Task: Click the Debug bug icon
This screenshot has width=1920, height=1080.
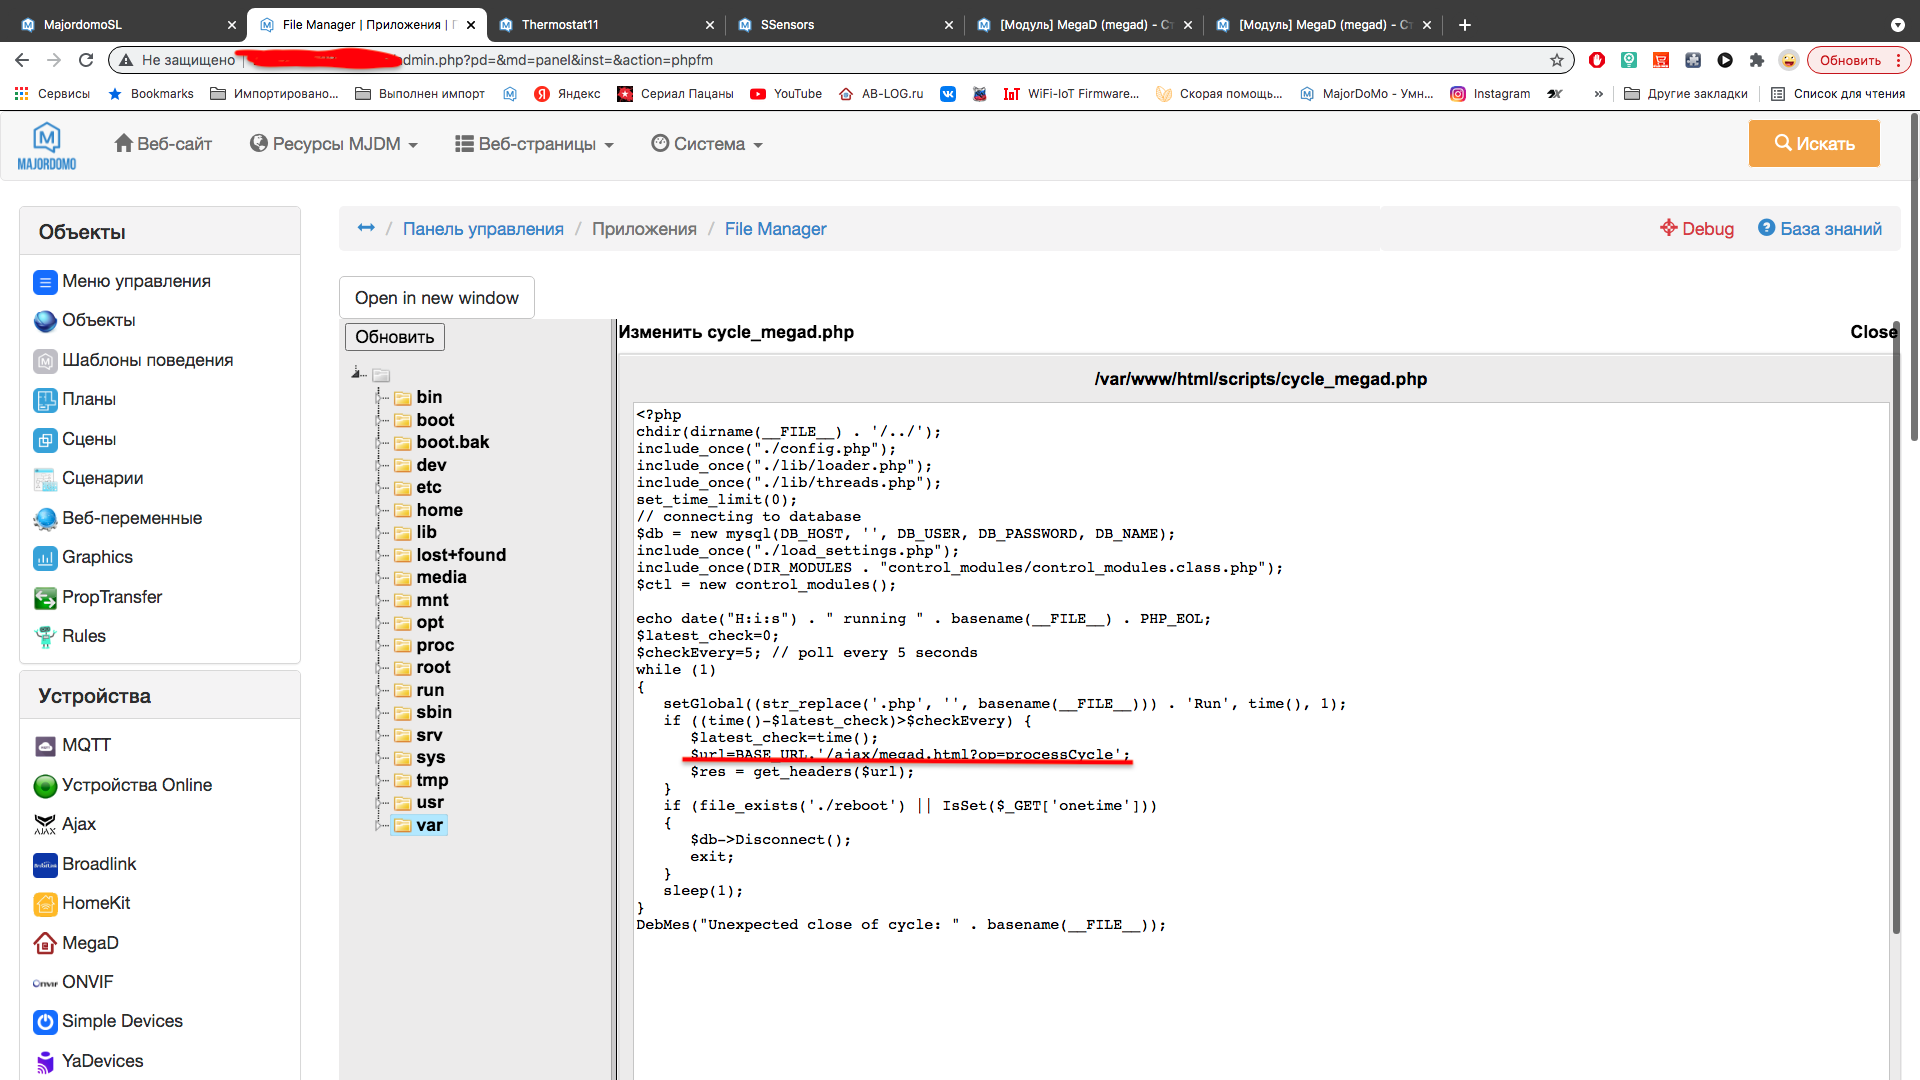Action: point(1668,228)
